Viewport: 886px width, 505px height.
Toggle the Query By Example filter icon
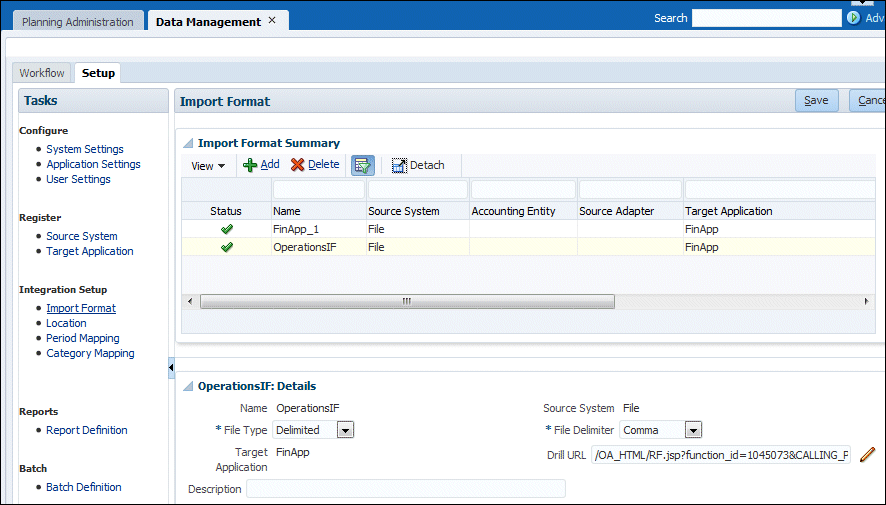(x=363, y=165)
